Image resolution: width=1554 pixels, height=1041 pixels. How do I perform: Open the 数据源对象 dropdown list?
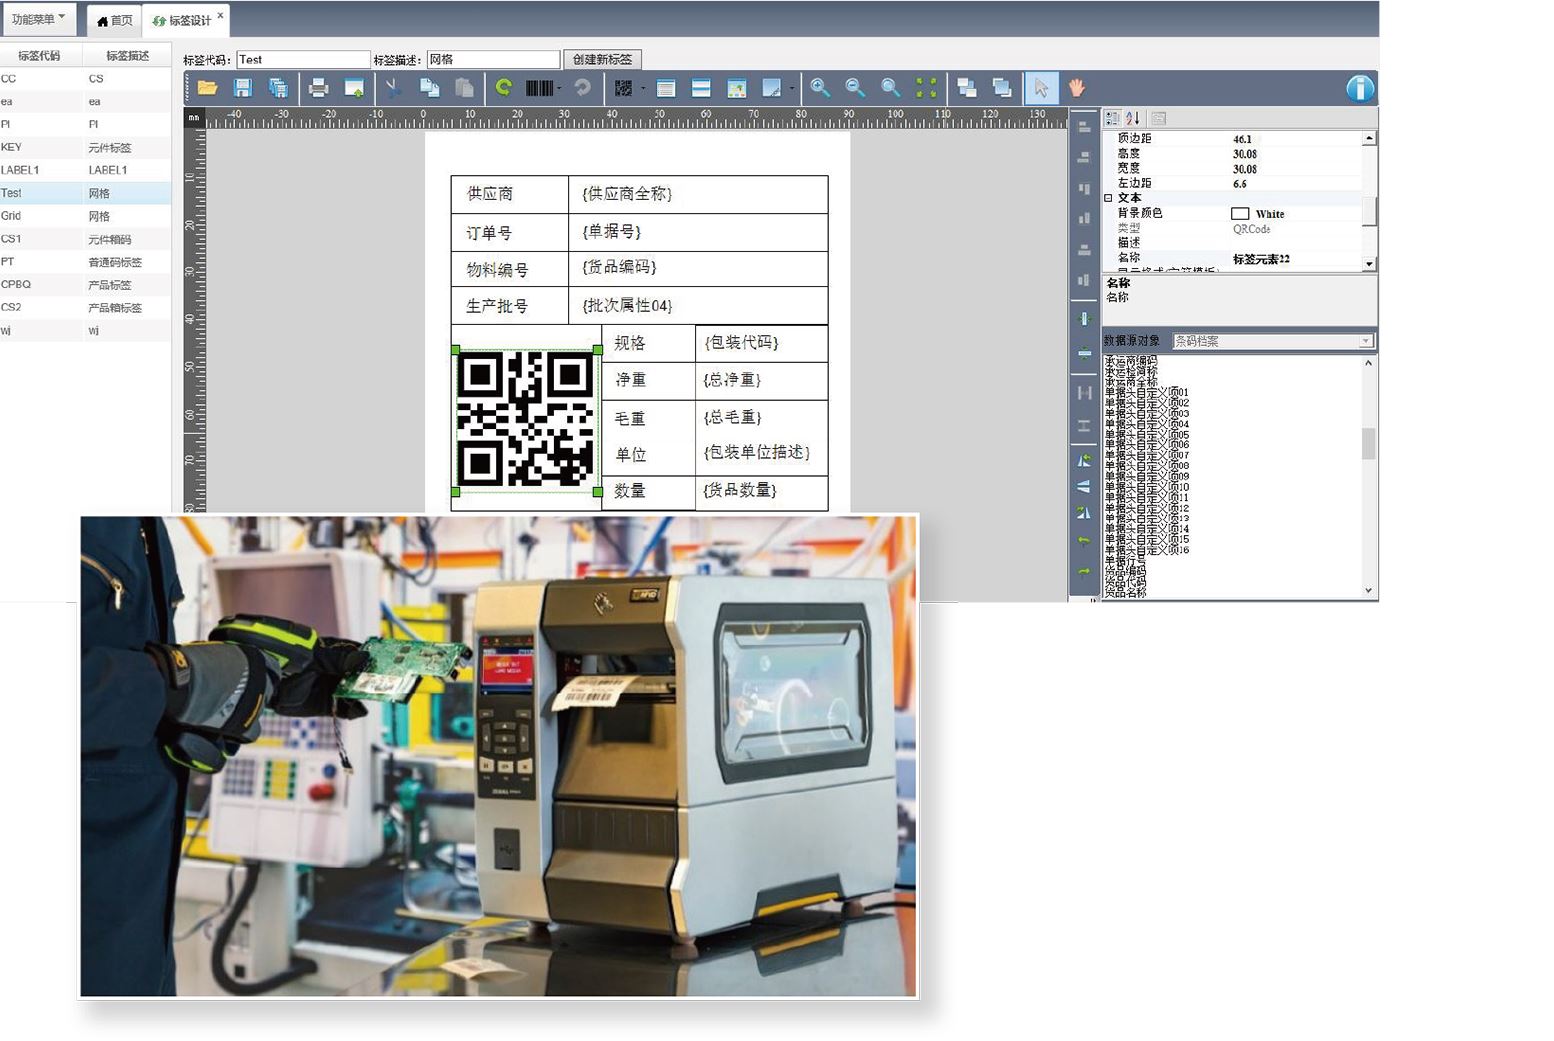click(1365, 341)
